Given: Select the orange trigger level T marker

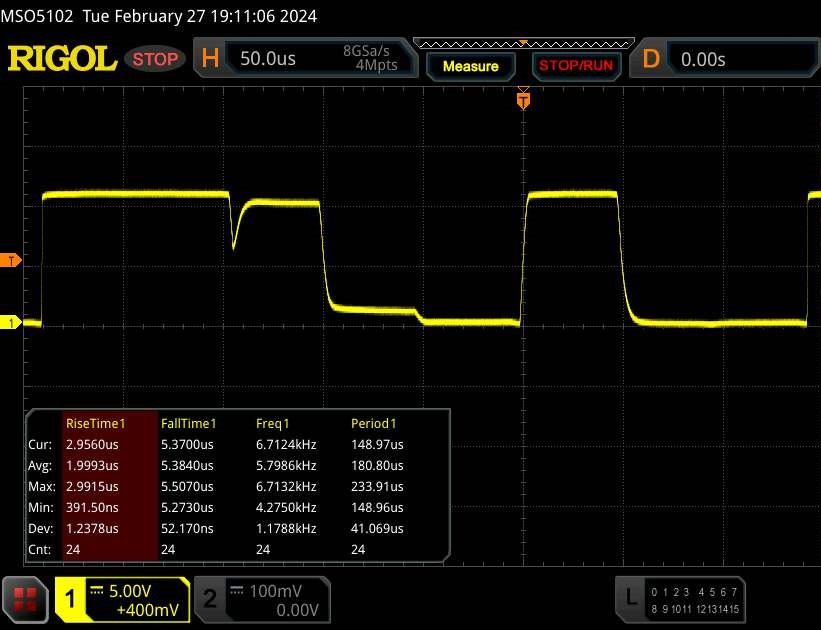Looking at the screenshot, I should point(10,260).
